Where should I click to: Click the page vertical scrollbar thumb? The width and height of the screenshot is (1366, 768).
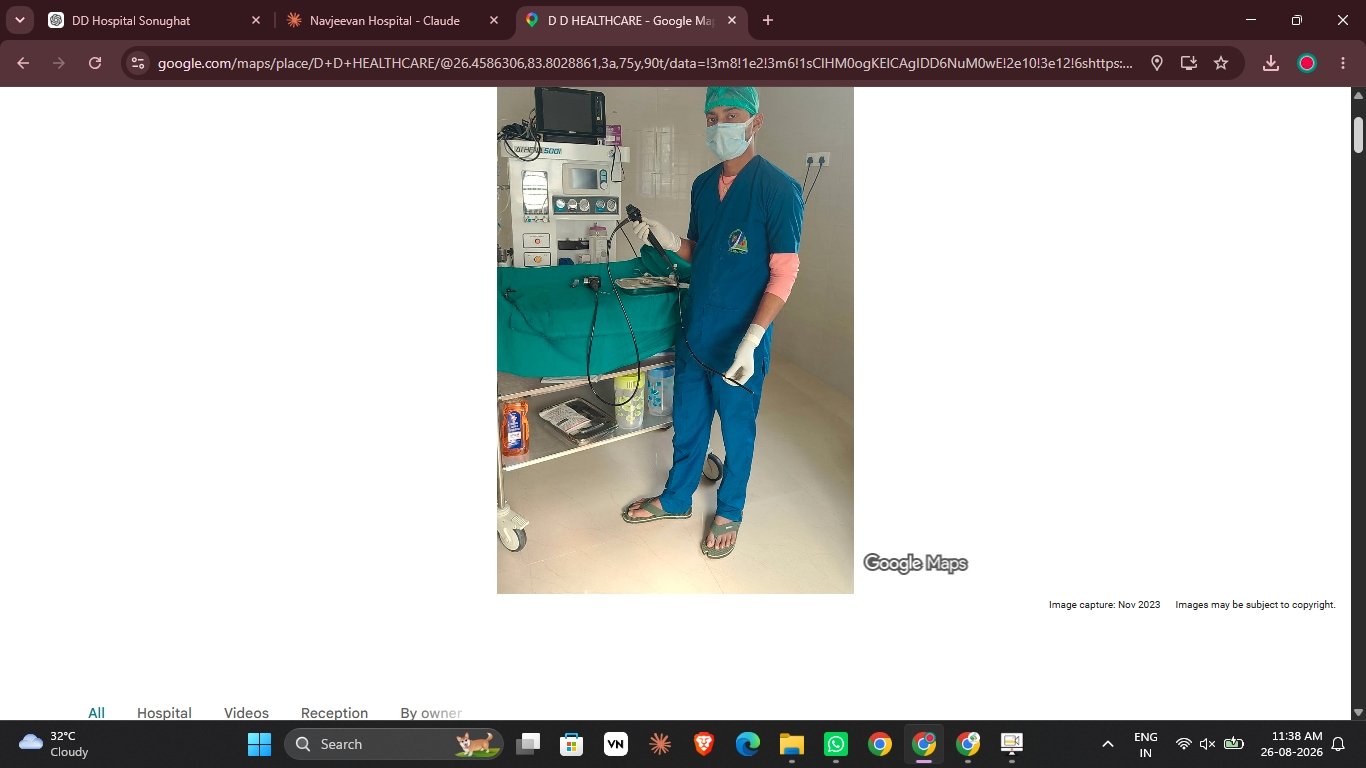1358,135
